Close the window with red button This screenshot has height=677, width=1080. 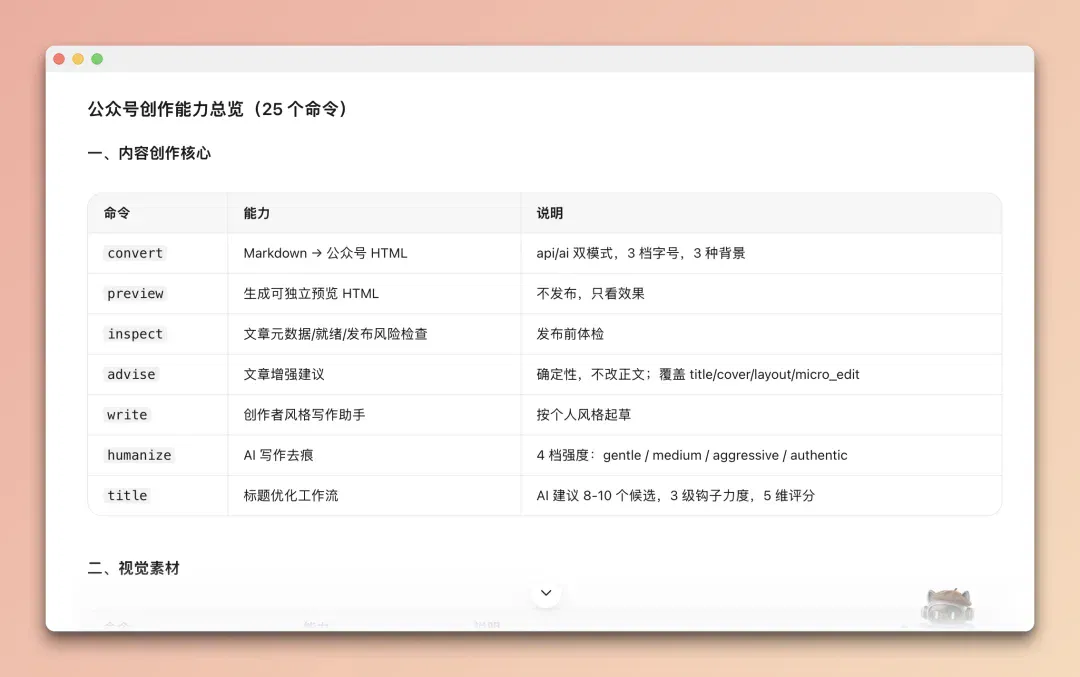(x=59, y=59)
